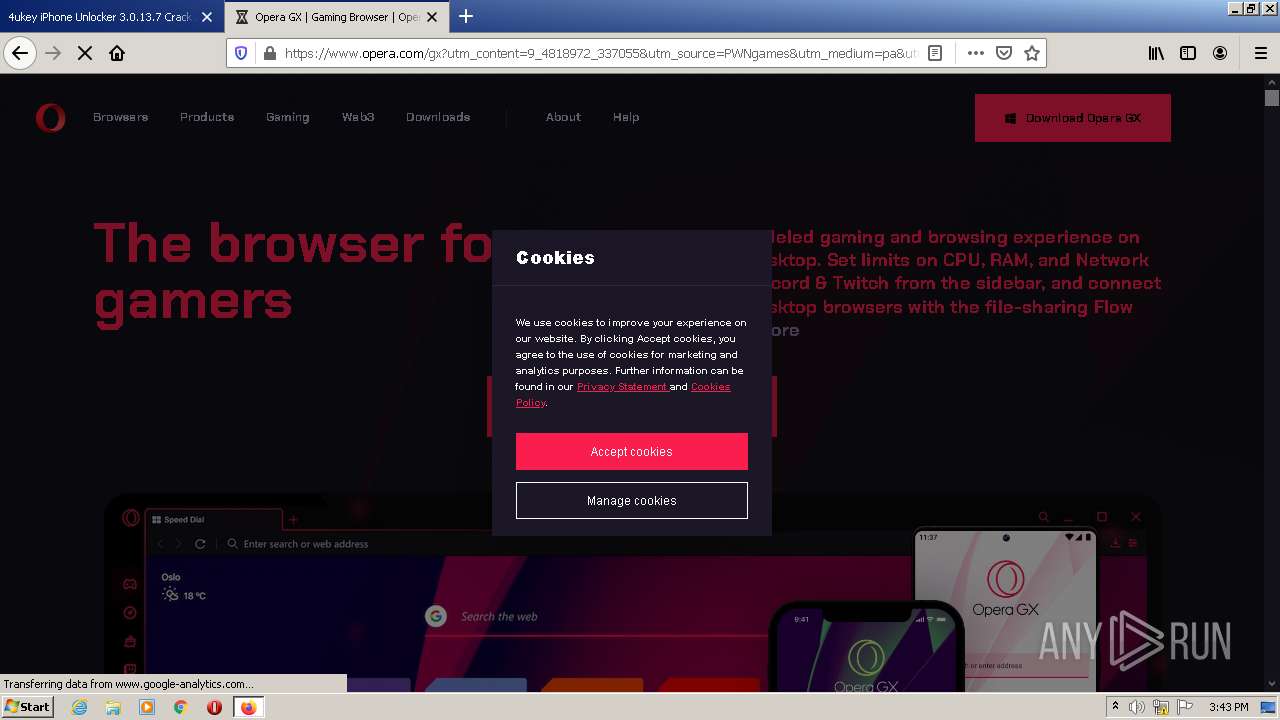Toggle Reader View in address bar
Viewport: 1280px width, 720px height.
click(935, 53)
